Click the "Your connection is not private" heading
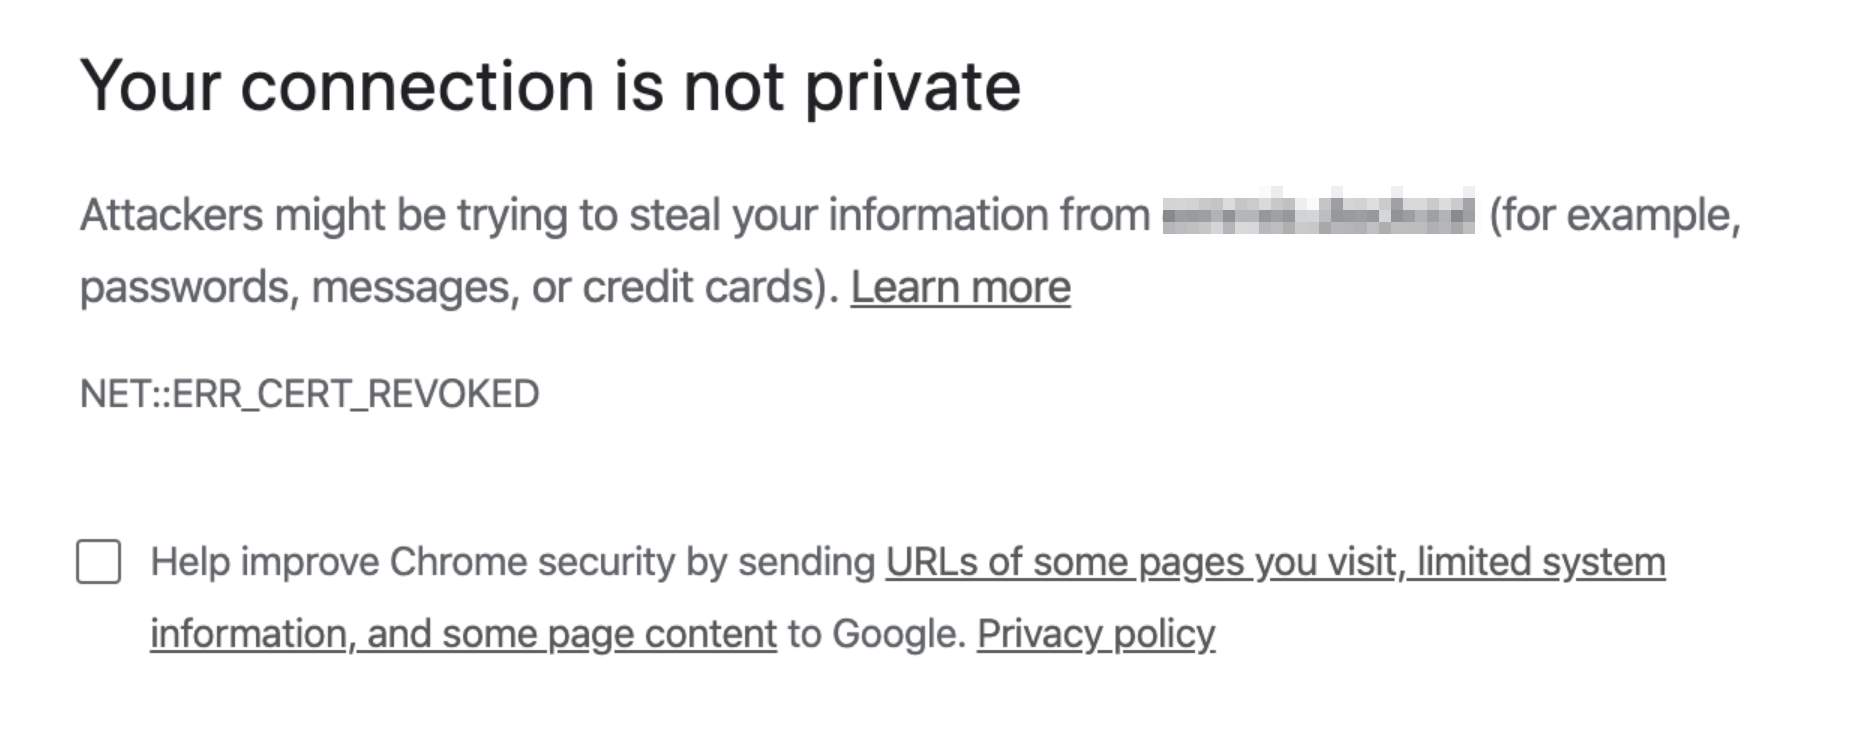1862x743 pixels. 550,86
